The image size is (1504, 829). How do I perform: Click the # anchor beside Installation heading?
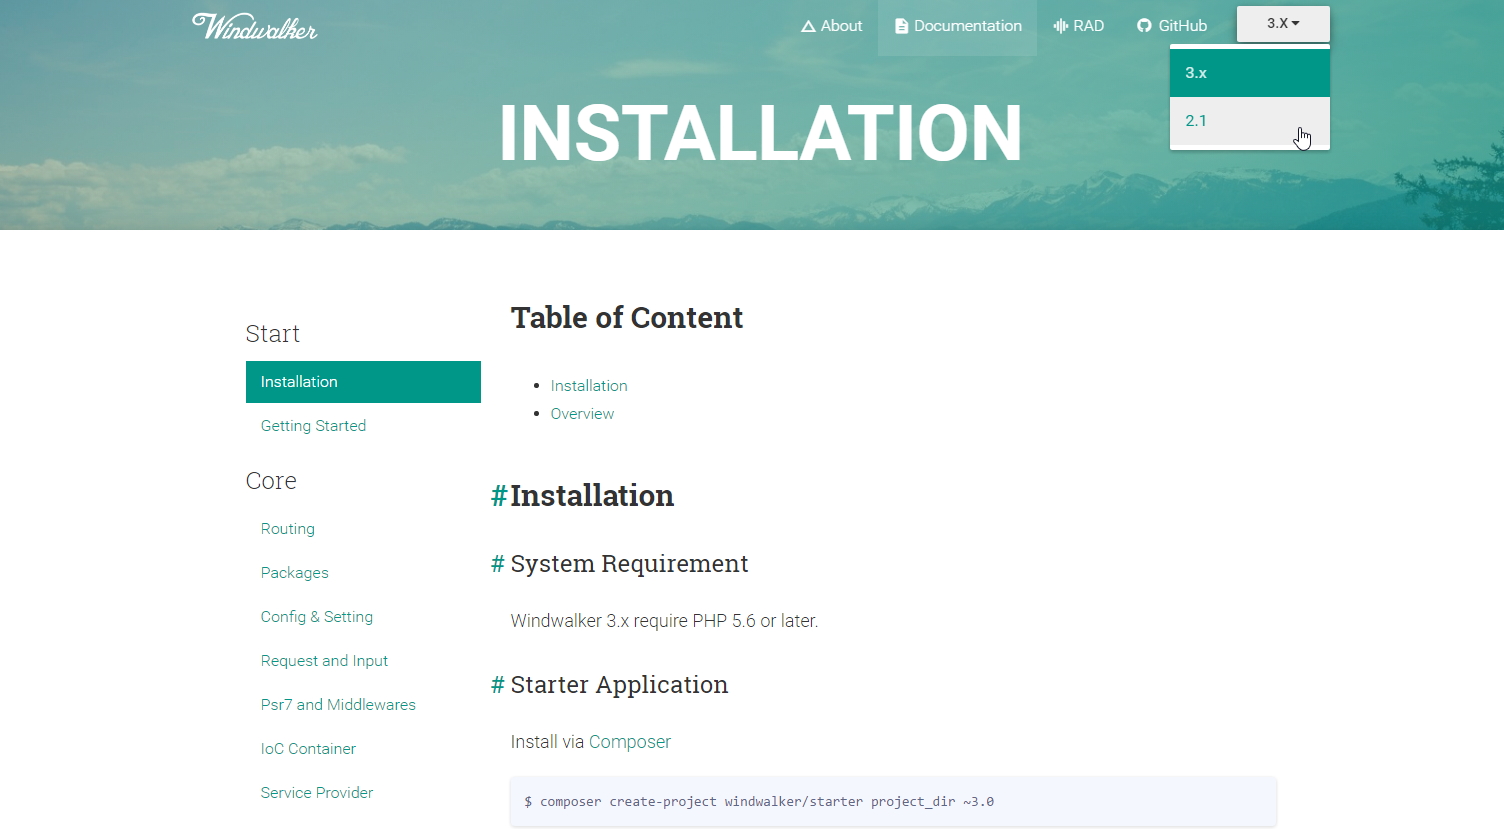[x=499, y=496]
